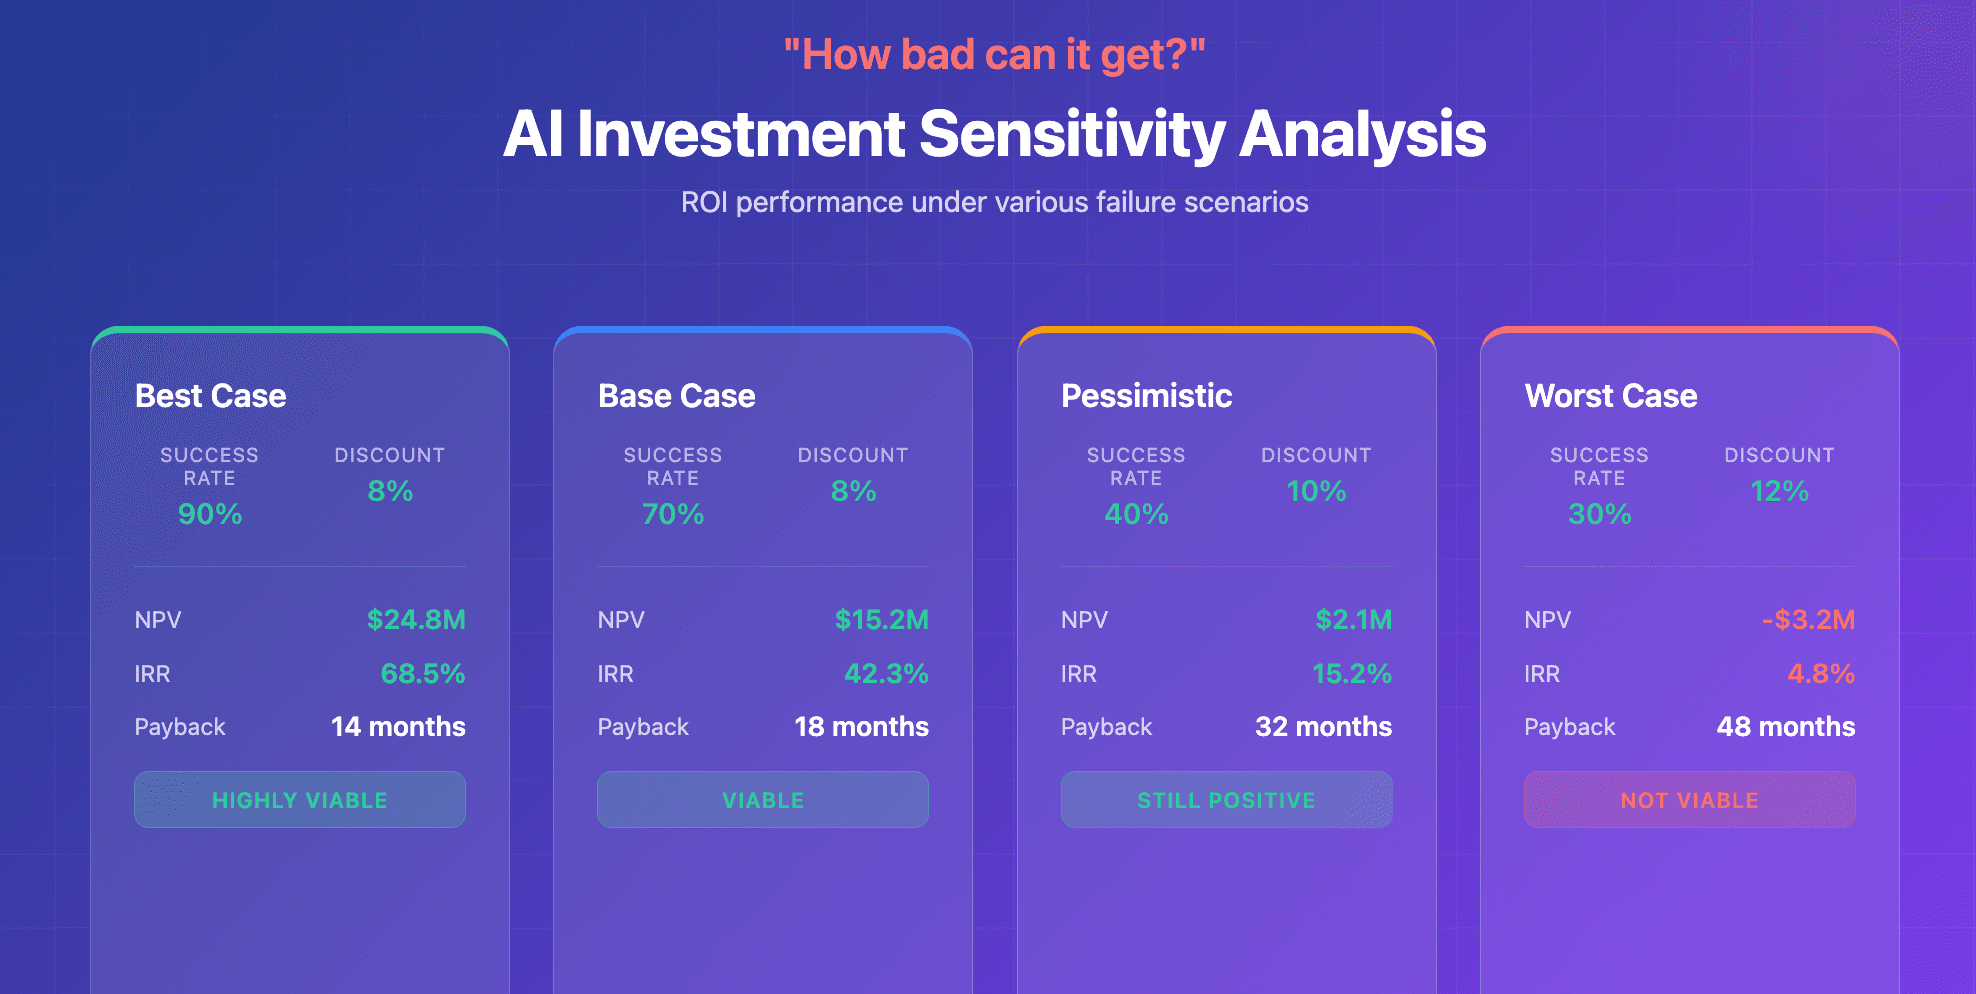Screen dimensions: 1976x994
Task: Select the ROI performance subtitle text
Action: point(995,203)
